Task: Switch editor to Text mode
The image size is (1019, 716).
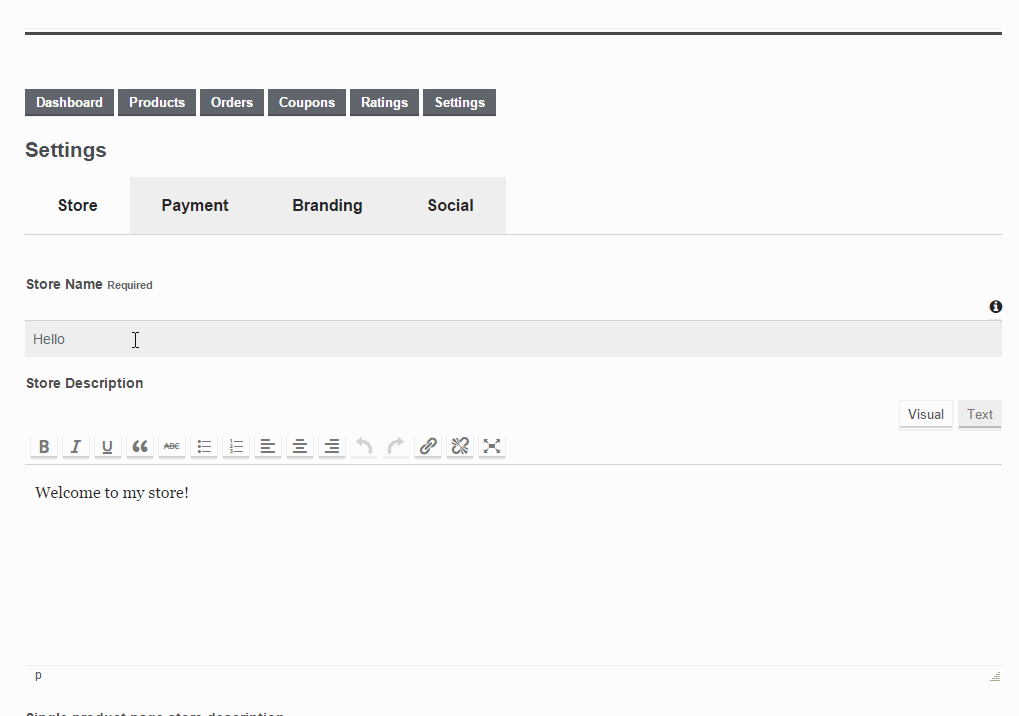Action: pos(979,414)
